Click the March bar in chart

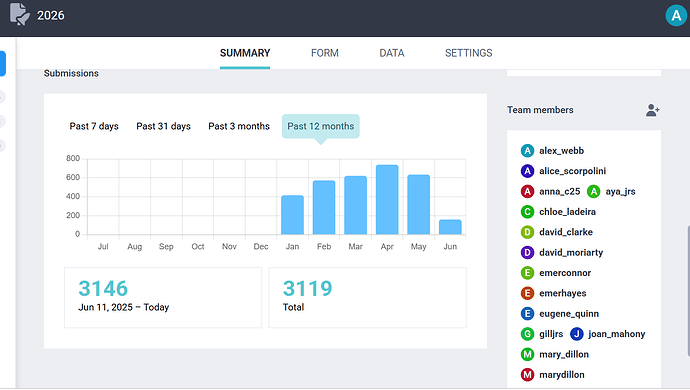pyautogui.click(x=356, y=205)
